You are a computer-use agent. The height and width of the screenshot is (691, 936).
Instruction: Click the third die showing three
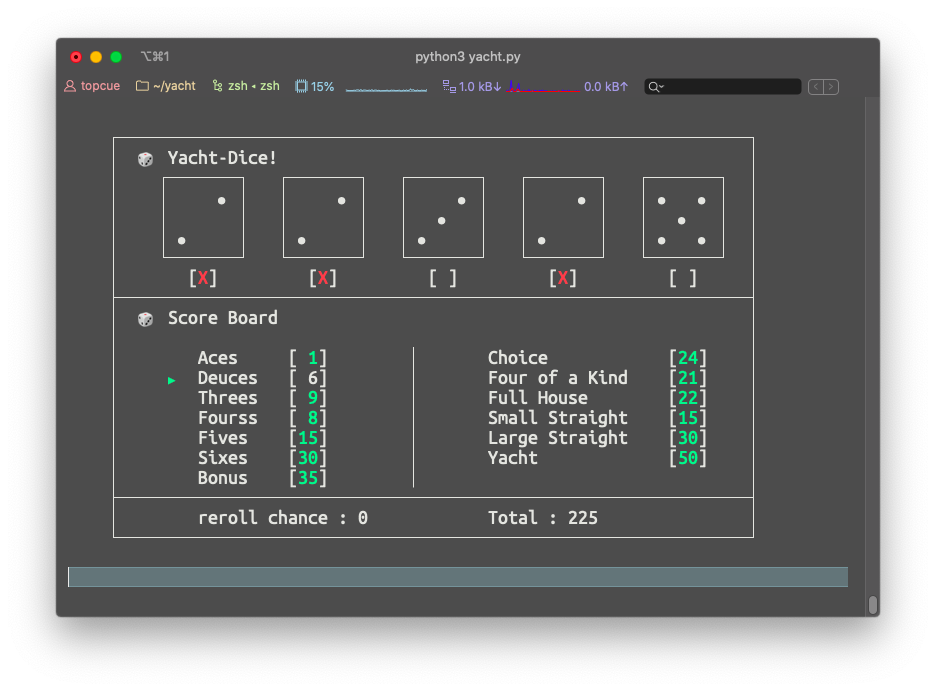[444, 217]
